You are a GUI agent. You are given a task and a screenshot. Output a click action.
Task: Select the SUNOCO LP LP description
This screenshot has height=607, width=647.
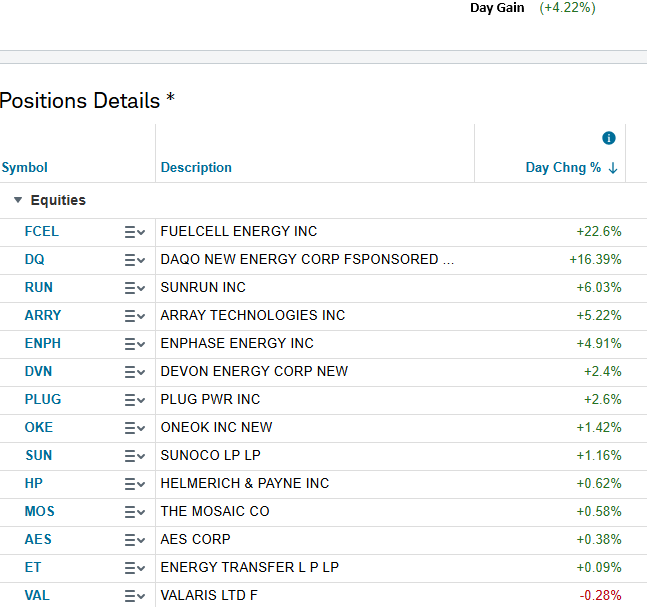tap(210, 455)
